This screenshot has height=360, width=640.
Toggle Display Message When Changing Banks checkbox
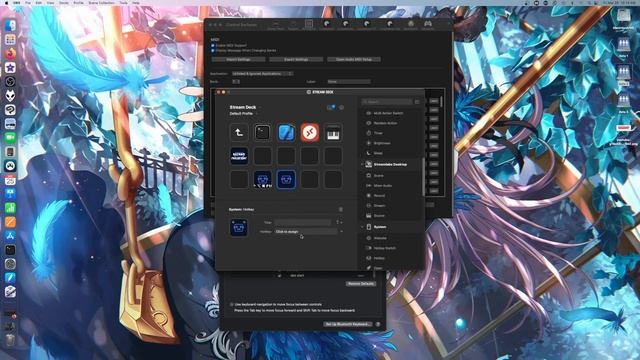click(213, 51)
